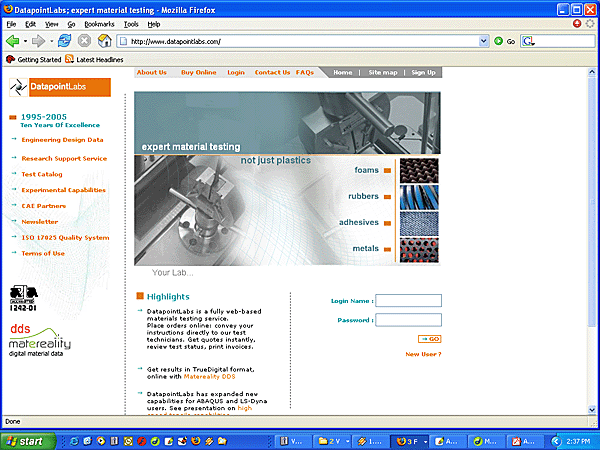Screen dimensions: 600x450
Task: Open the address bar URL history dropdown
Action: (484, 41)
